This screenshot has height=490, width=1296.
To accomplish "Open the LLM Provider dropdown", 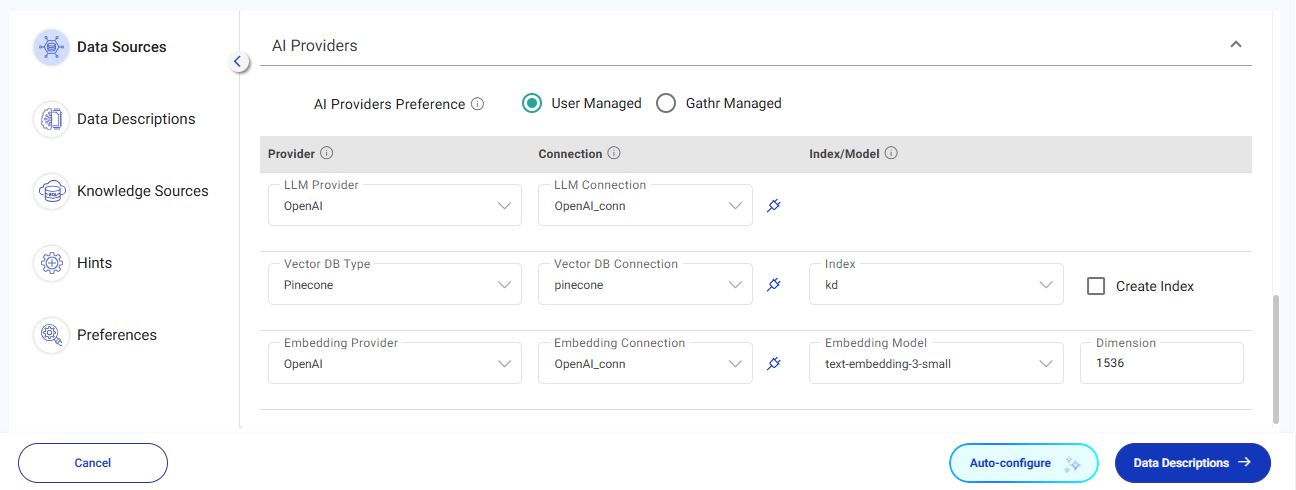I will [x=395, y=205].
